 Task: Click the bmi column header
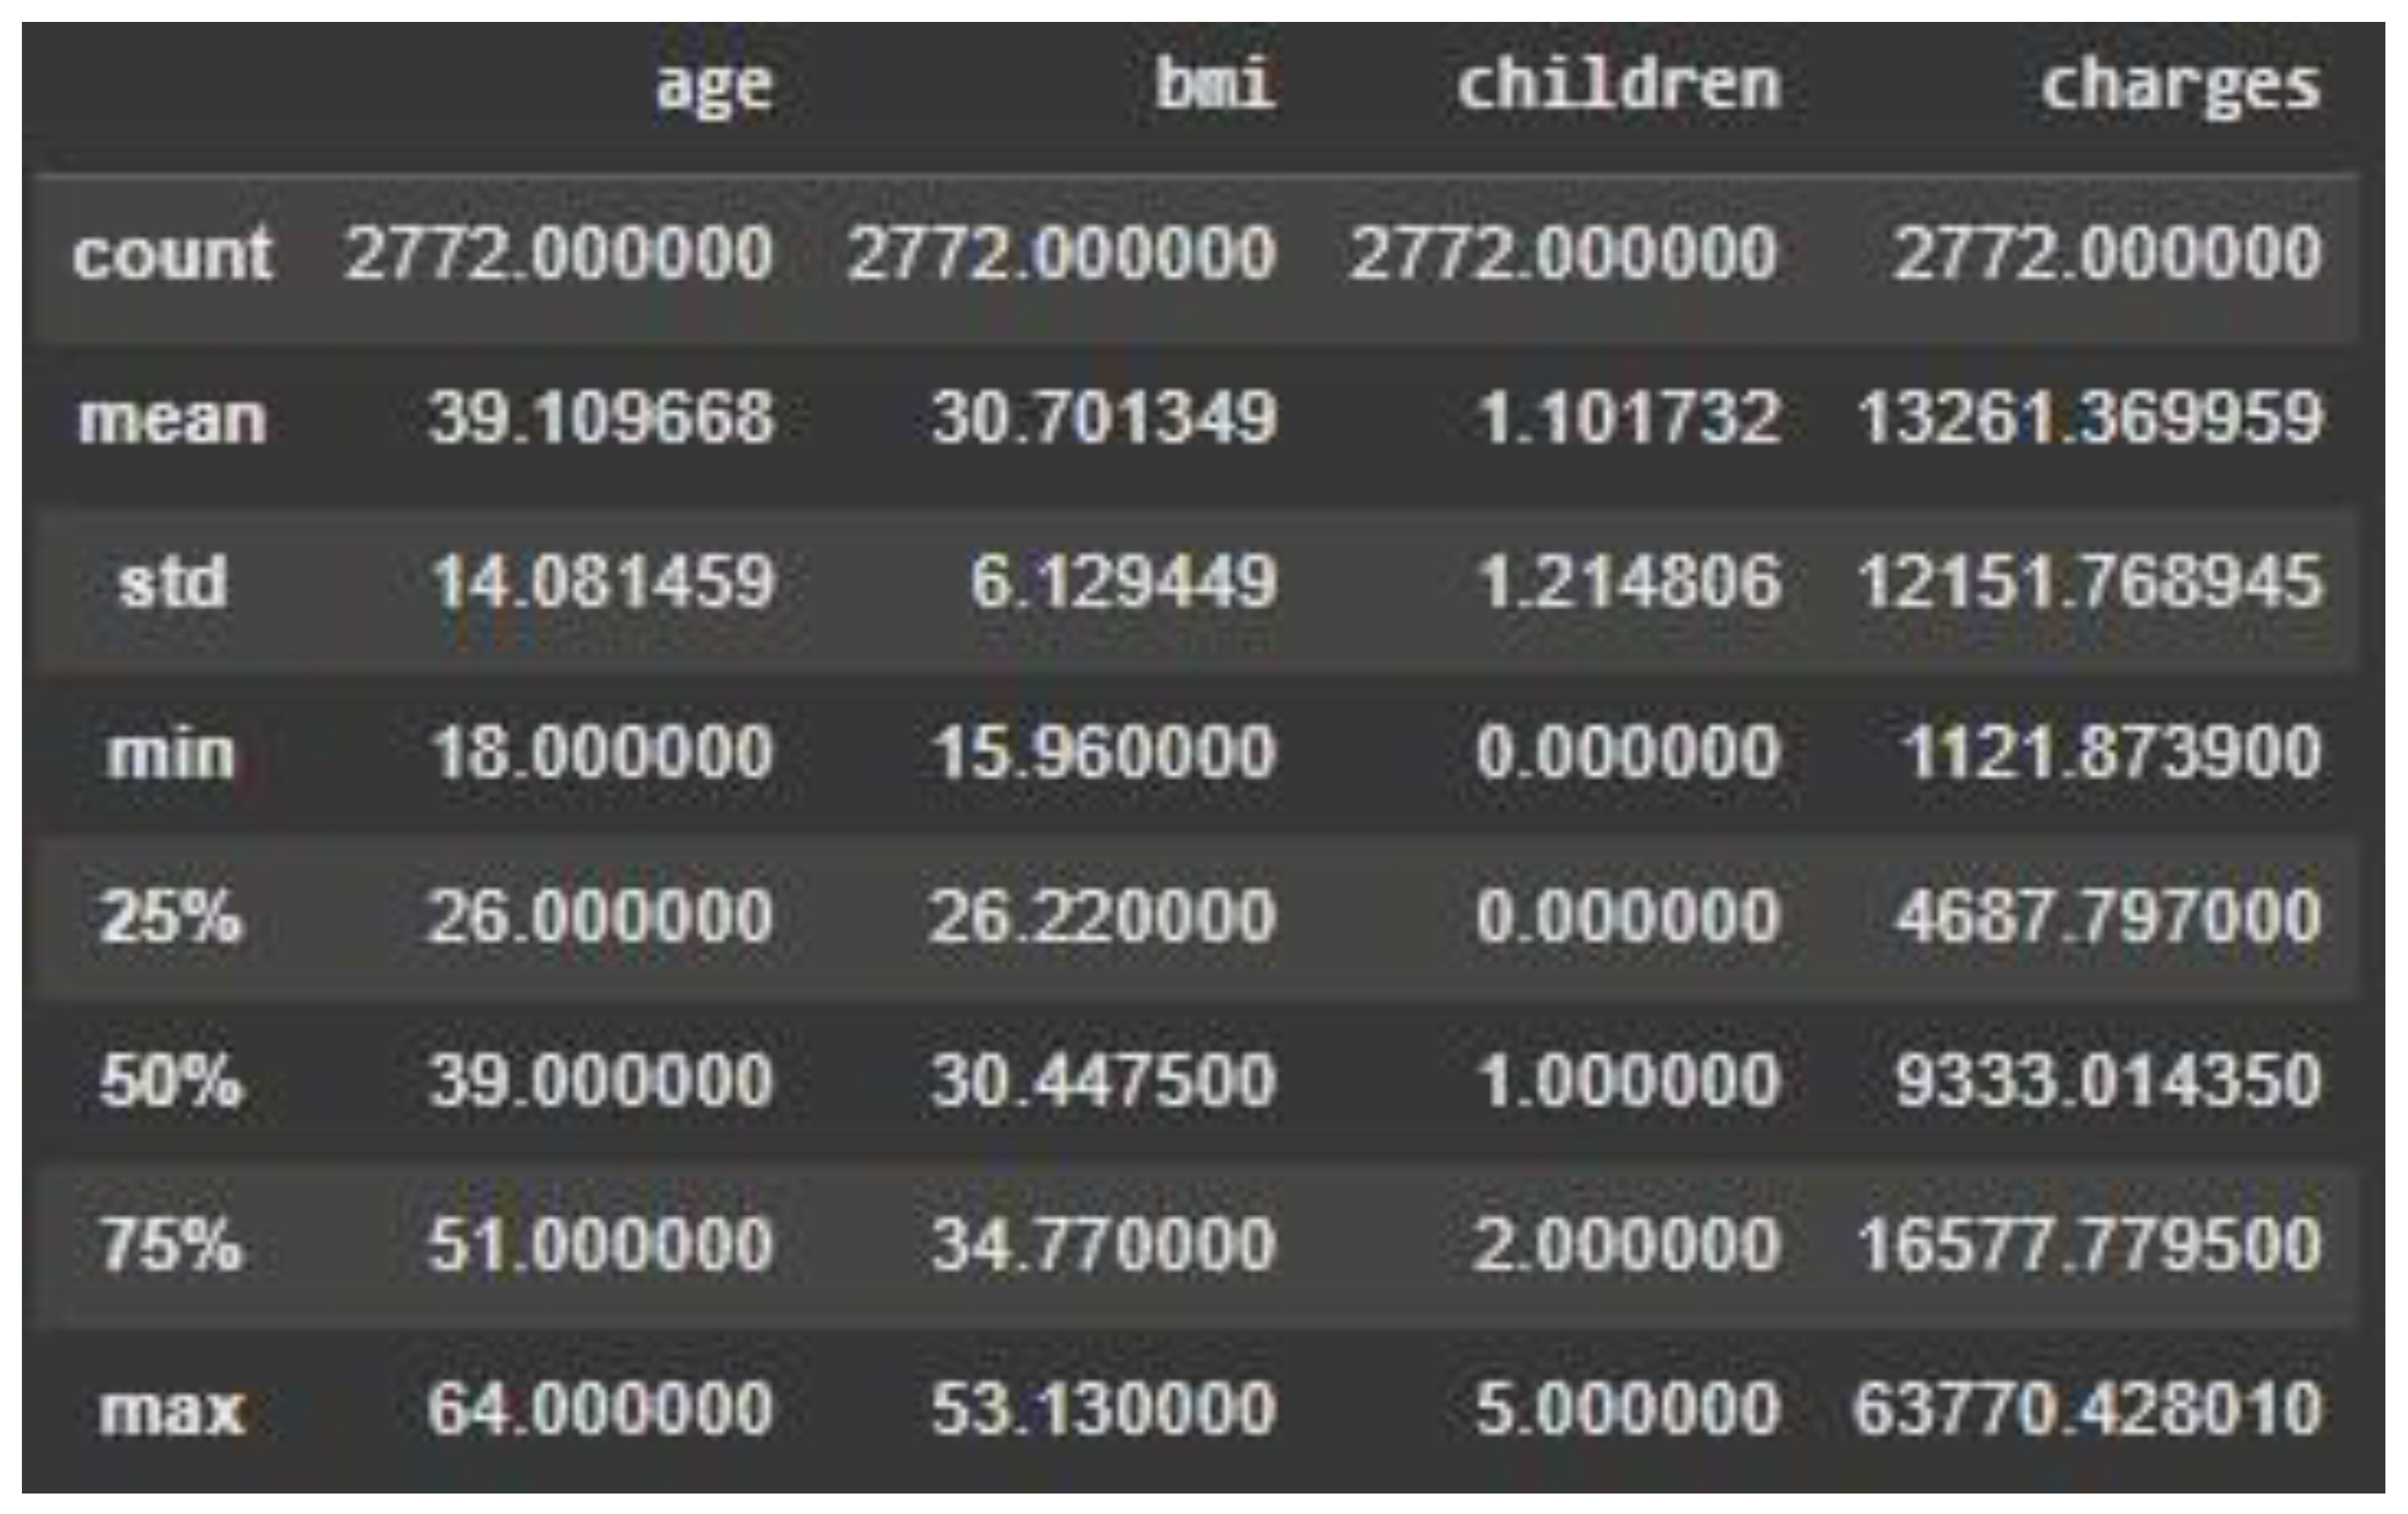pyautogui.click(x=1214, y=84)
